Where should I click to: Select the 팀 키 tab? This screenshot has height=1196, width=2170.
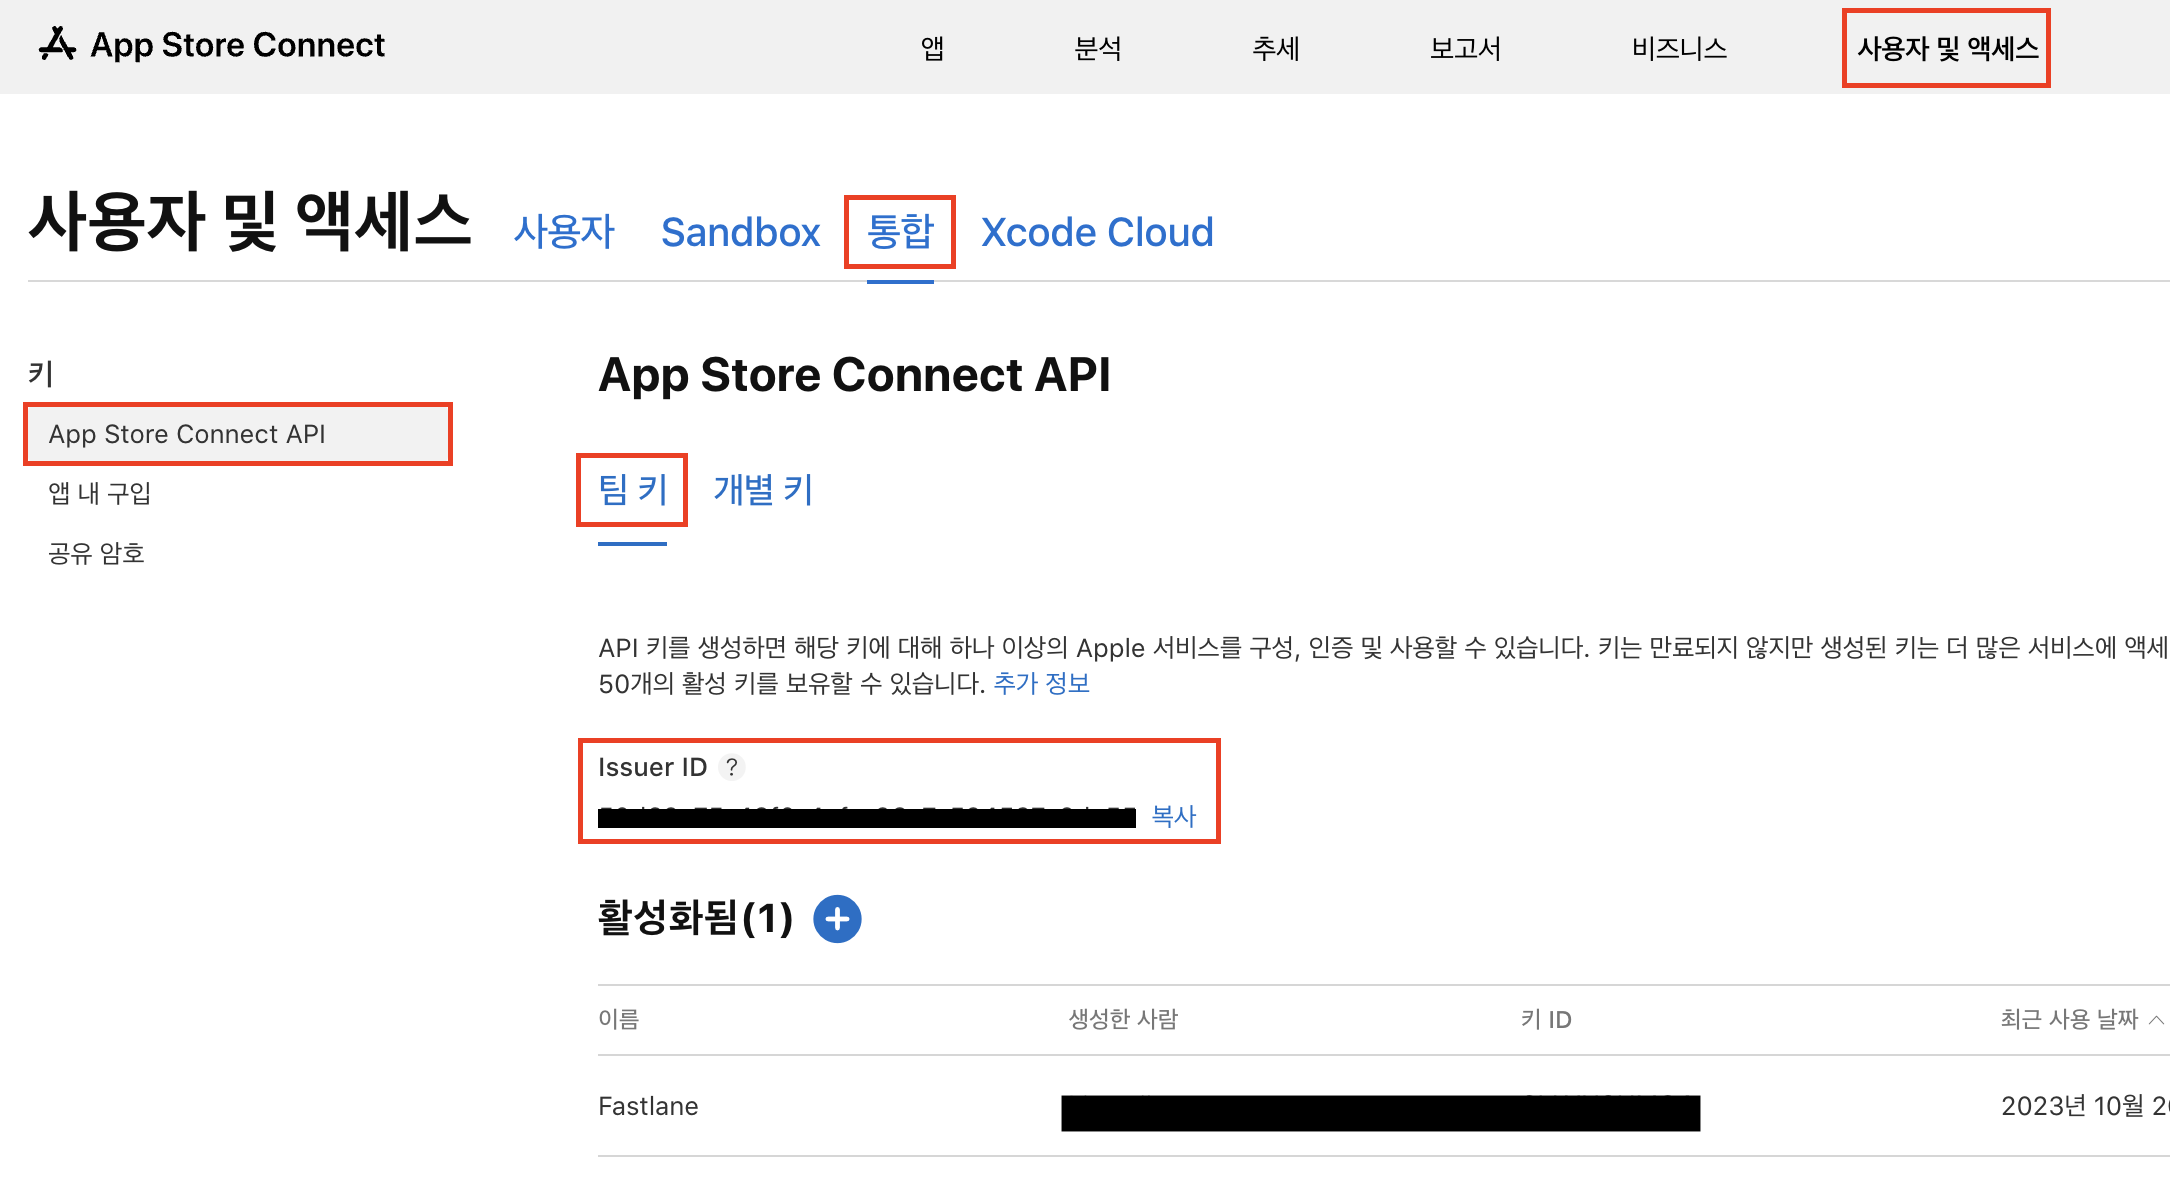(x=632, y=490)
